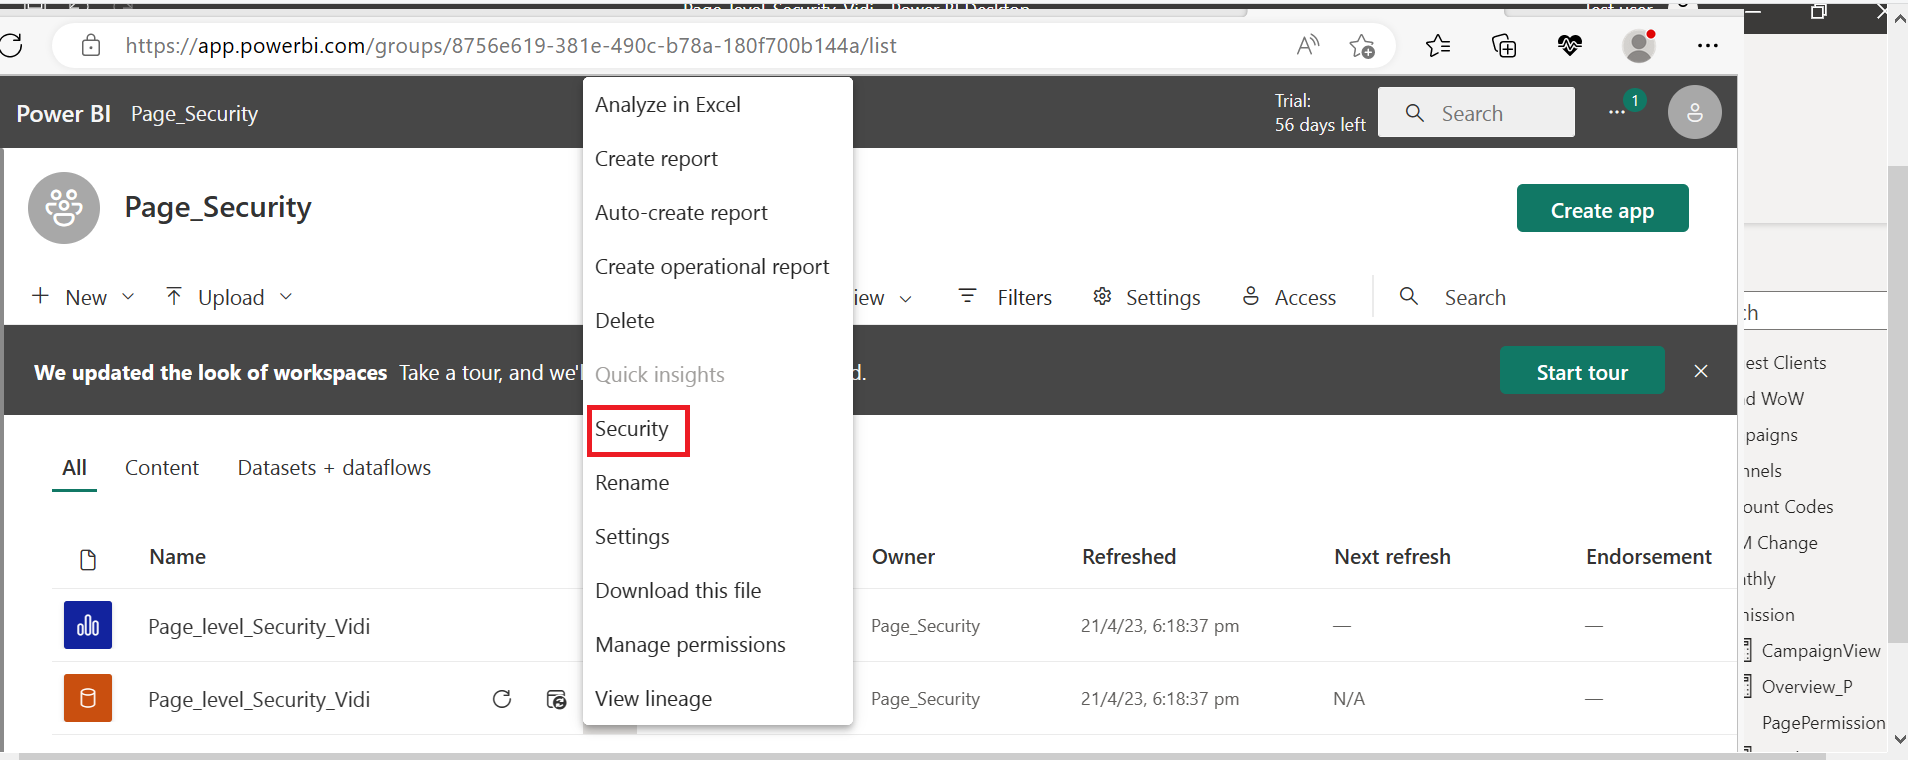This screenshot has height=760, width=1908.
Task: Select Auto-create report menu item
Action: point(718,213)
